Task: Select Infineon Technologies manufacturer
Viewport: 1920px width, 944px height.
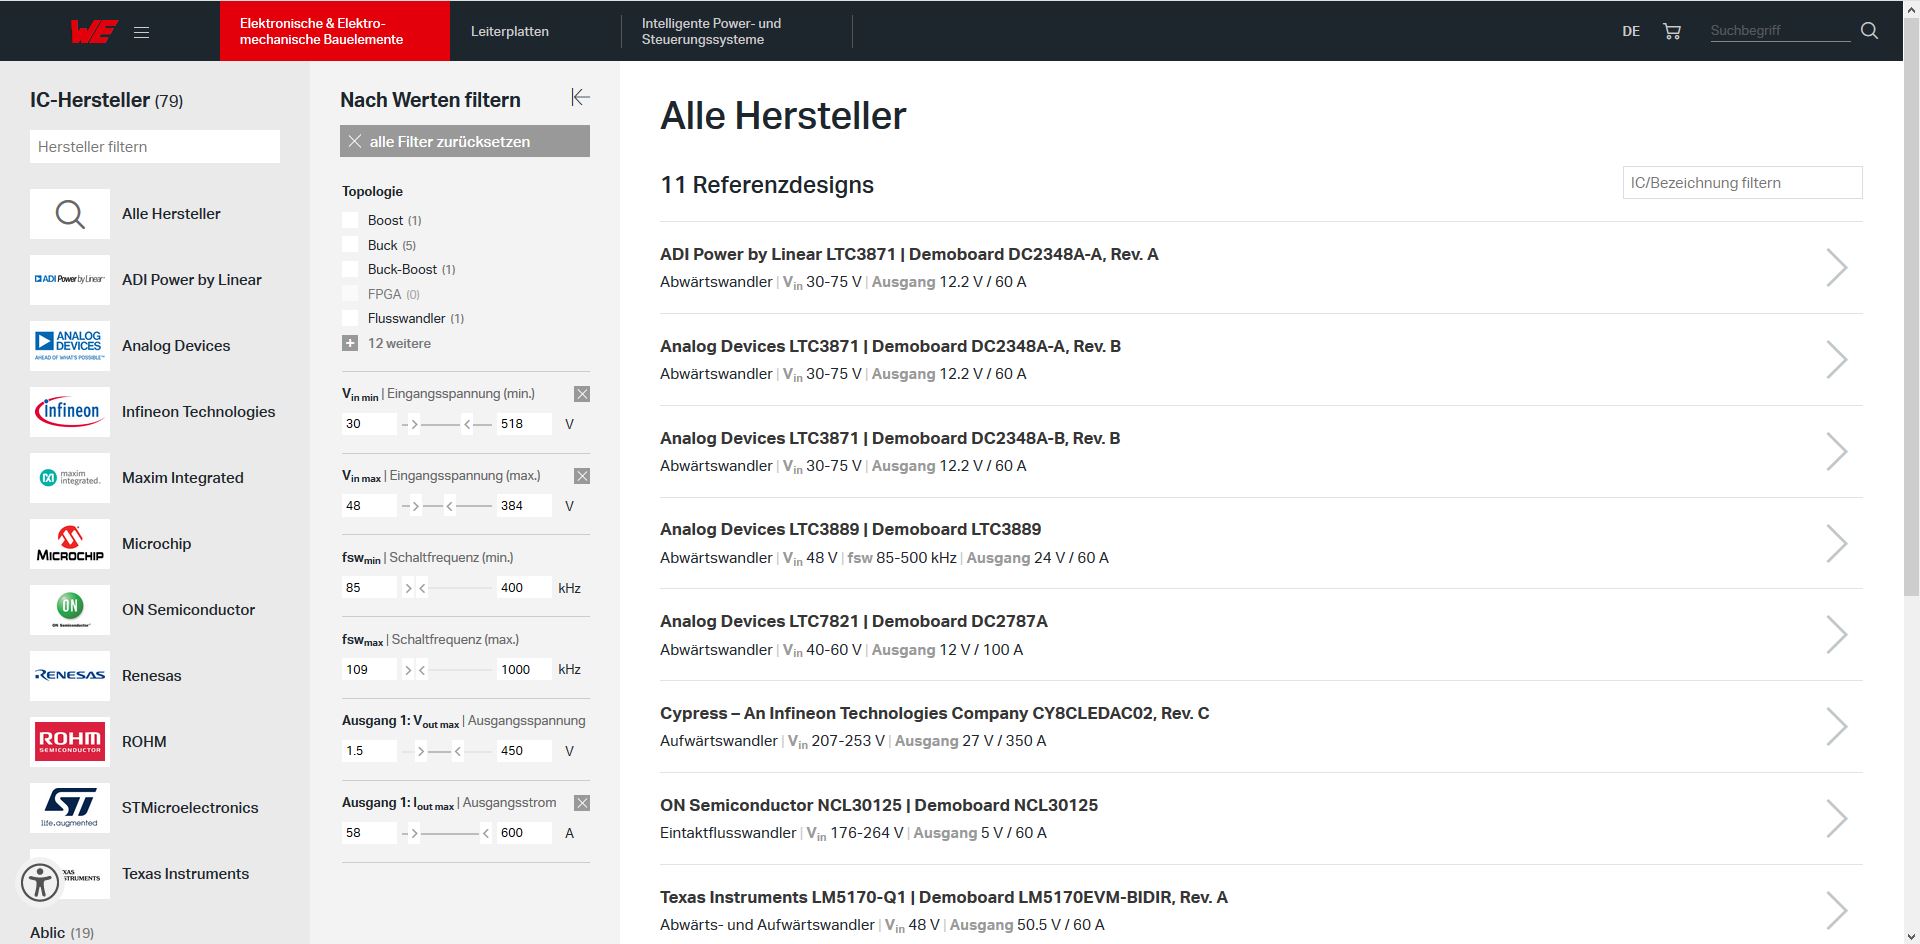Action: point(198,412)
